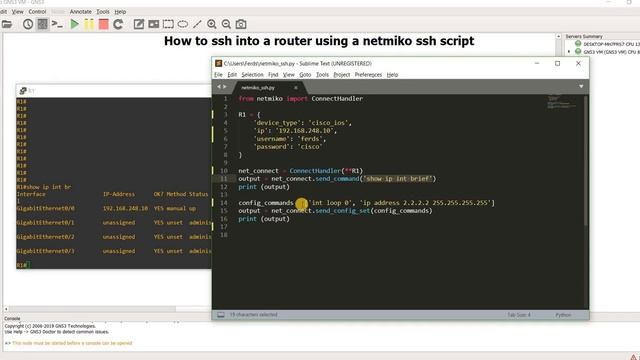Open Sublime Text Tools menu
The width and height of the screenshot is (640, 360).
[322, 75]
